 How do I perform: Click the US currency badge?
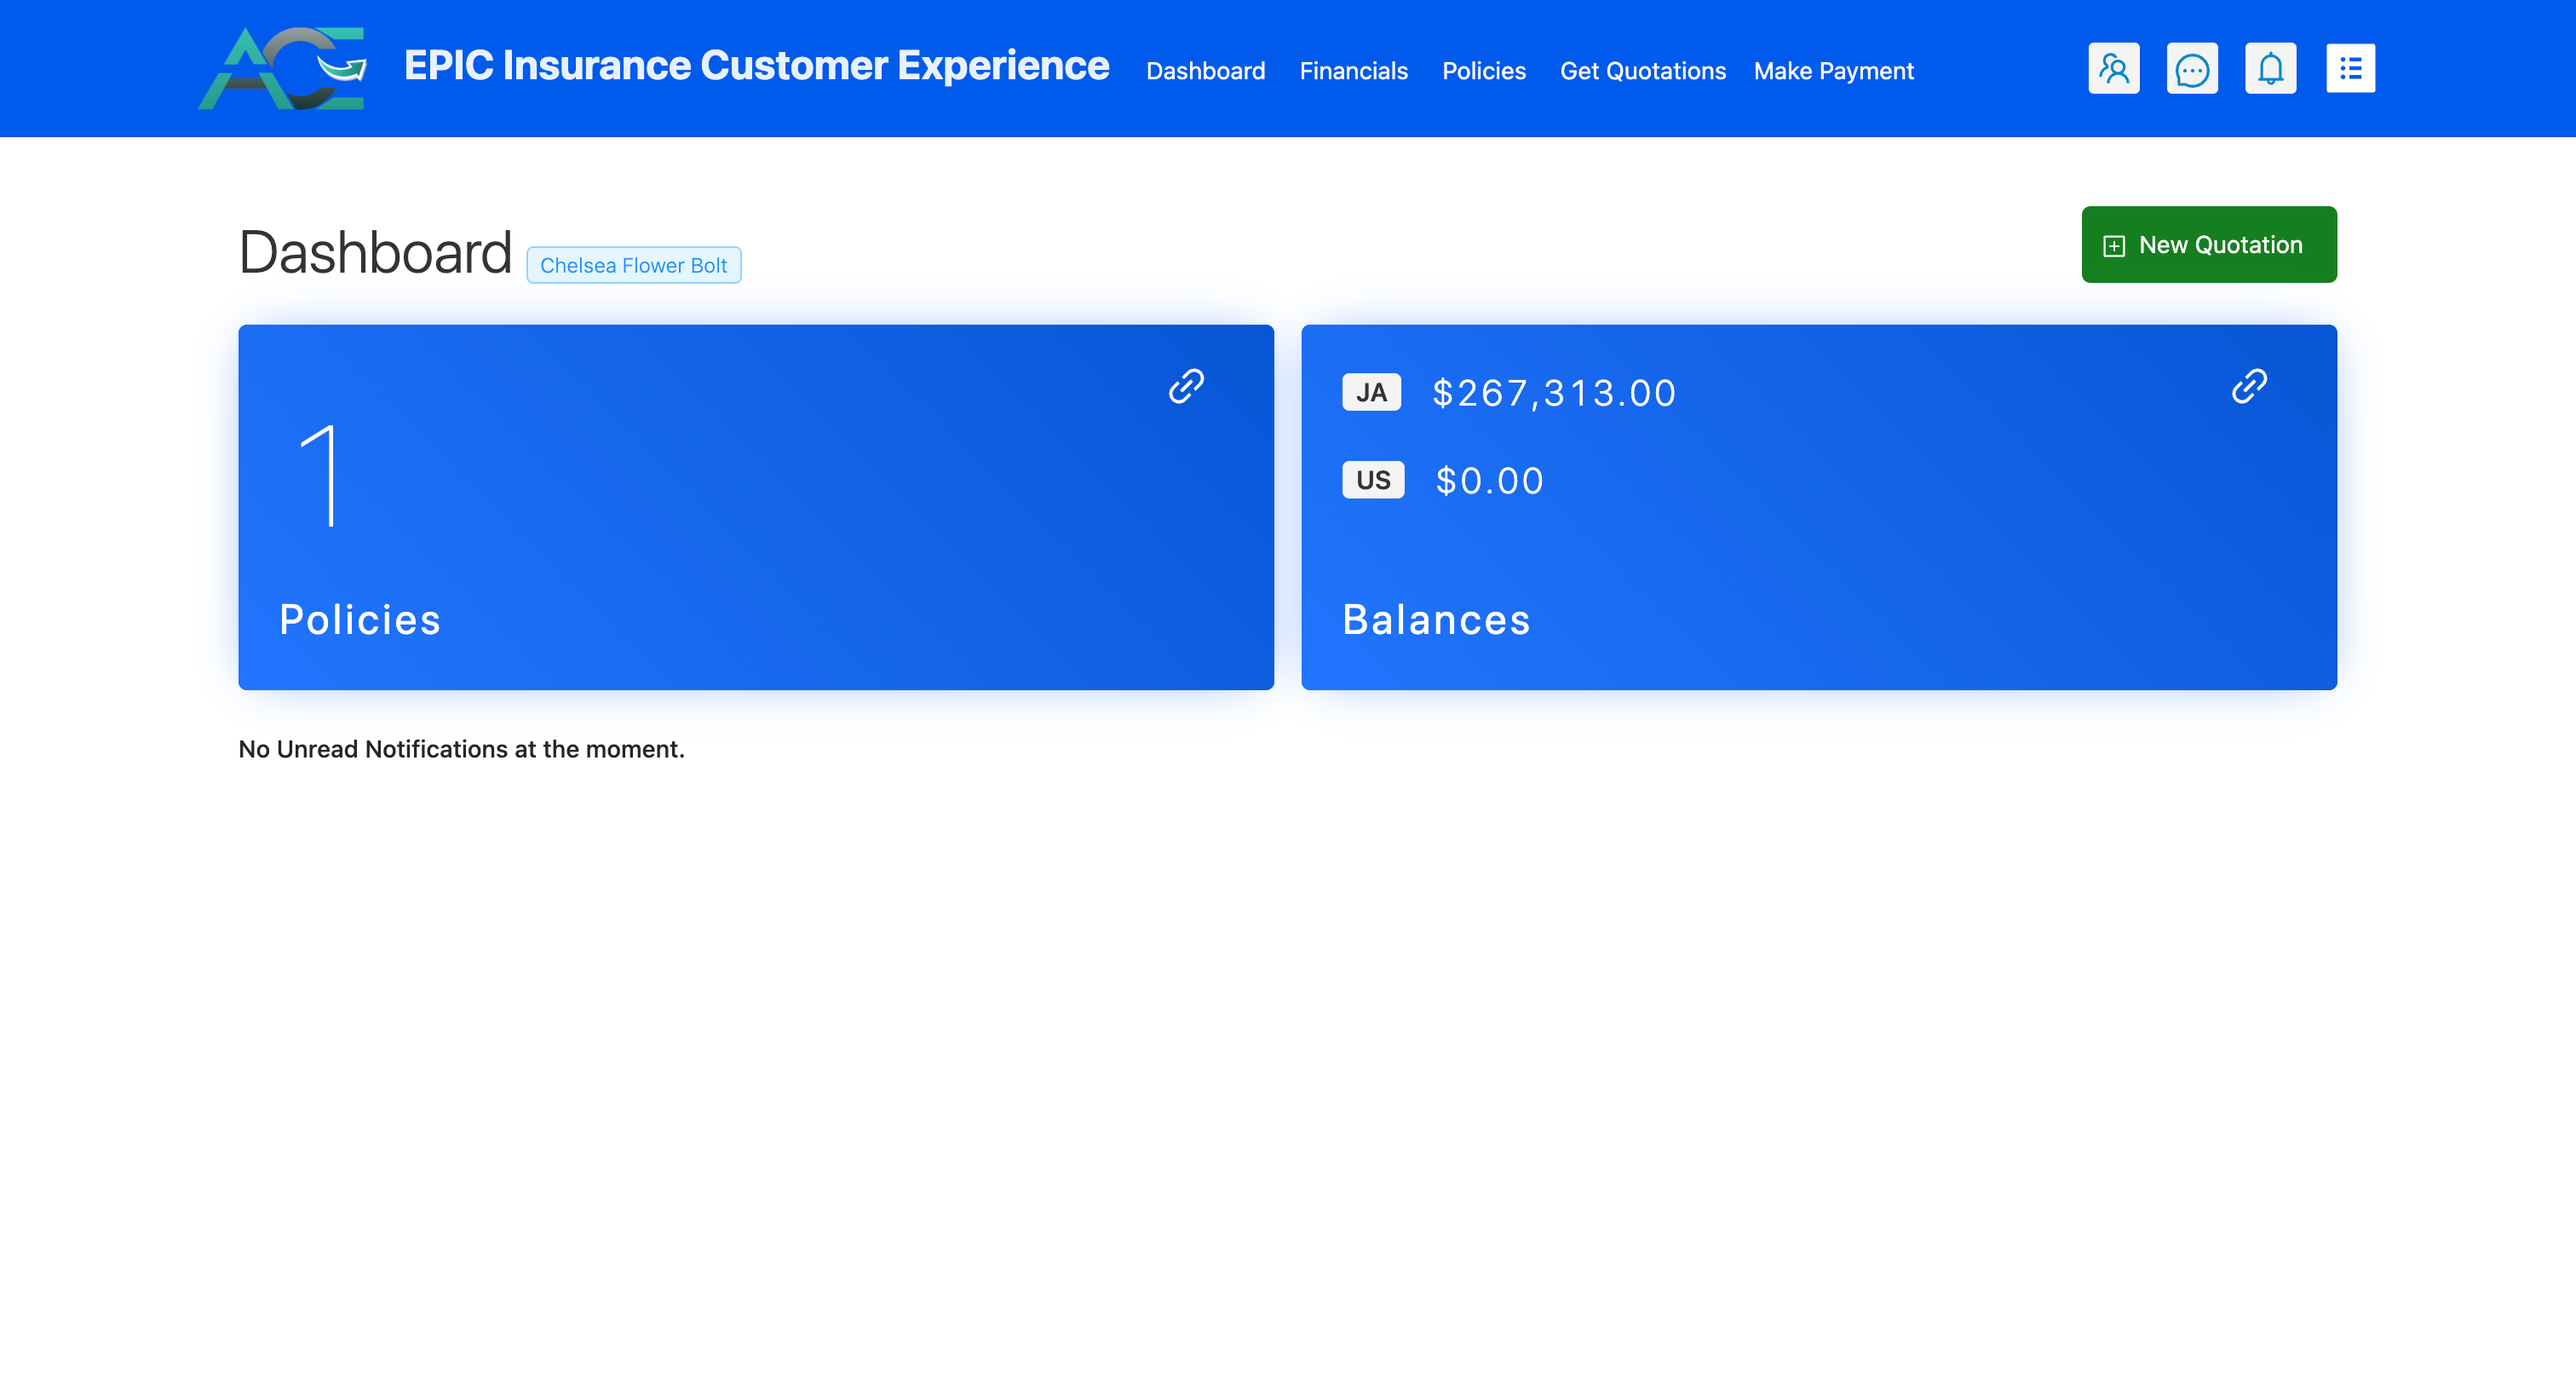pos(1372,480)
